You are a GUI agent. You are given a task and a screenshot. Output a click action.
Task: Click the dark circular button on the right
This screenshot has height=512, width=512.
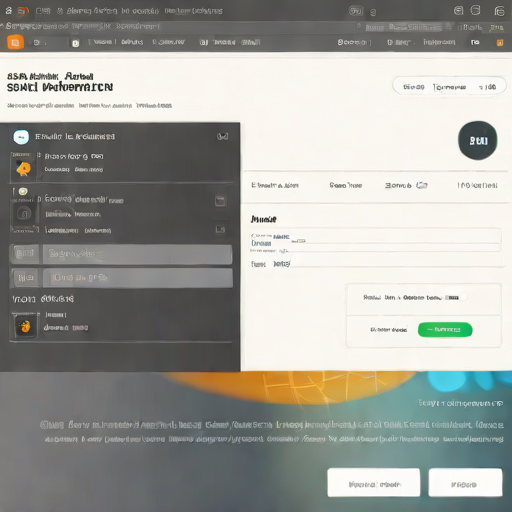coord(478,140)
